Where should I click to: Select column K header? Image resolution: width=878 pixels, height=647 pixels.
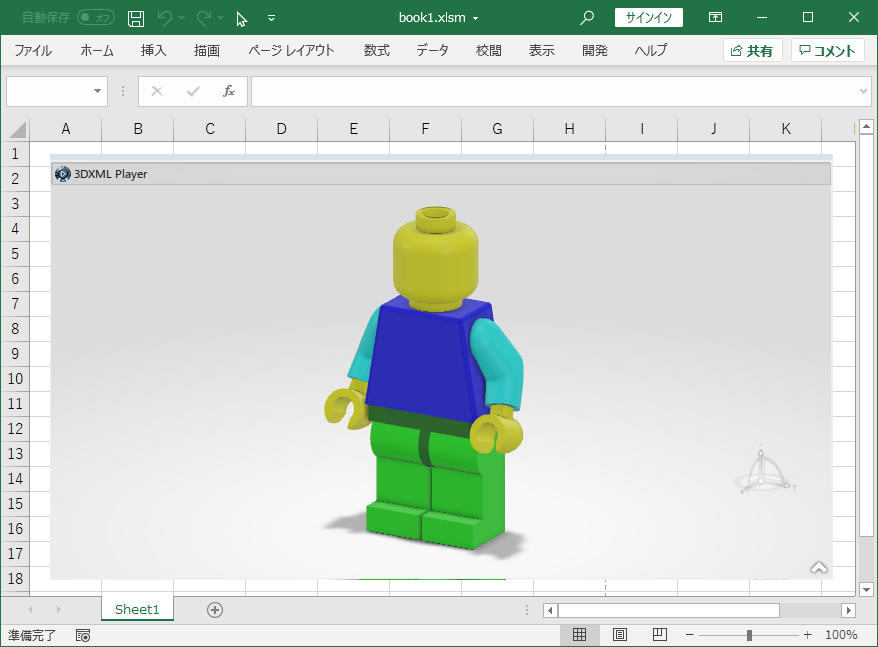[786, 129]
